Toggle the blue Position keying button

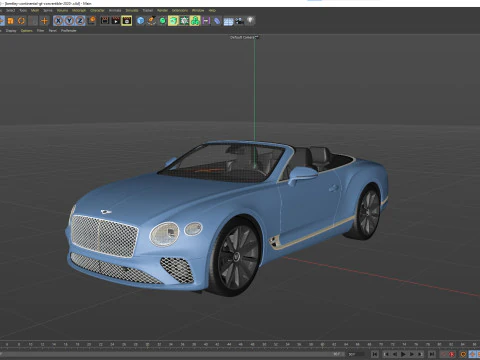(472, 354)
